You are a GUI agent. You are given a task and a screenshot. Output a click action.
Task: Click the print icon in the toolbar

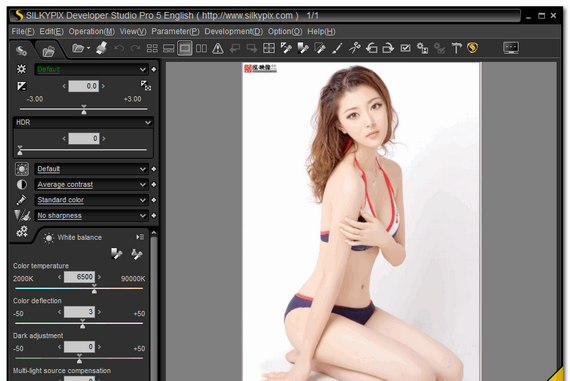(102, 48)
